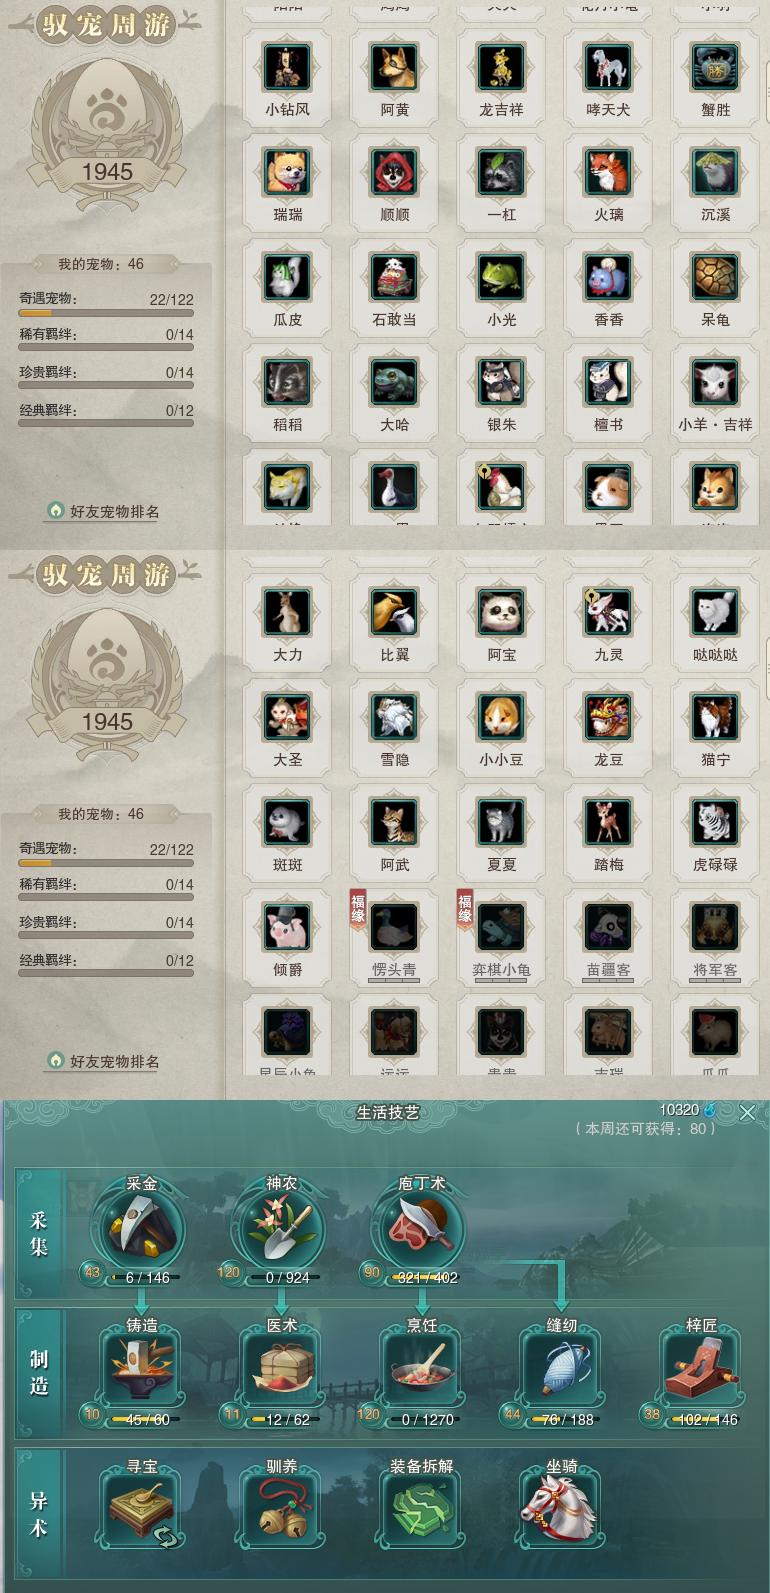Screen dimensions: 770x1593
Task: Select the 哮天犬 pet thumbnail
Action: [608, 68]
